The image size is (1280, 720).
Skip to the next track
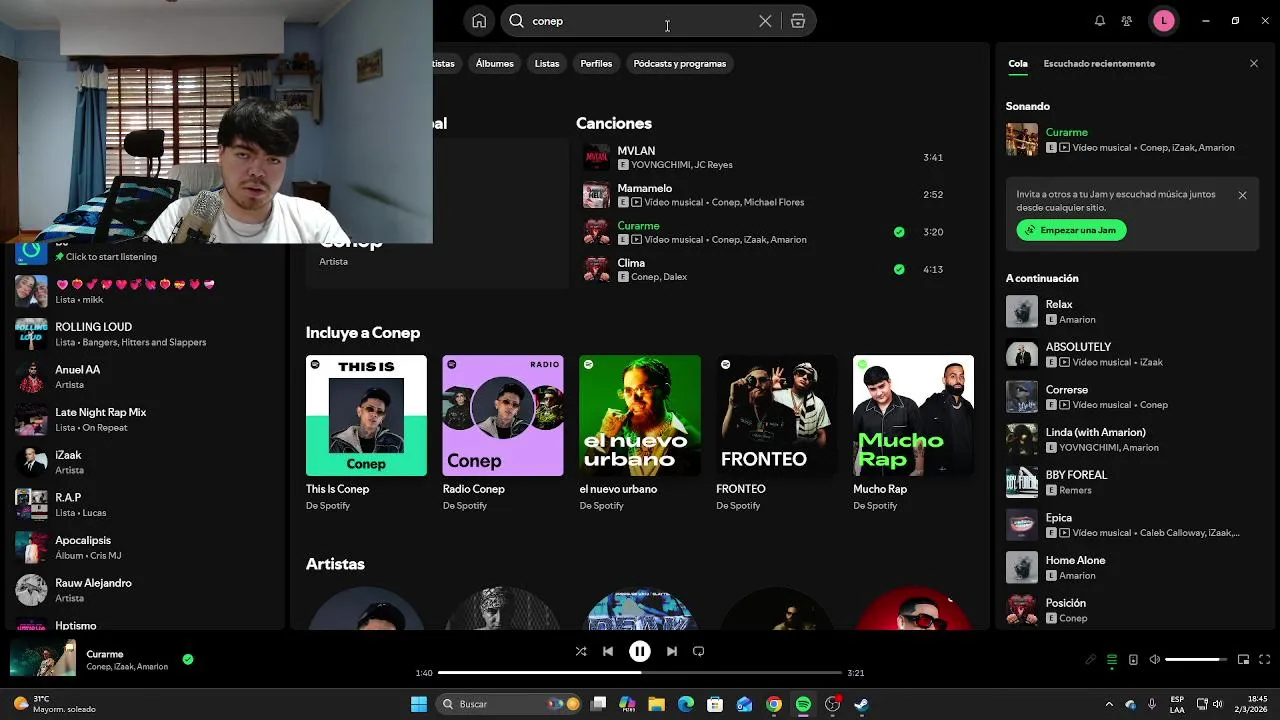pos(672,651)
